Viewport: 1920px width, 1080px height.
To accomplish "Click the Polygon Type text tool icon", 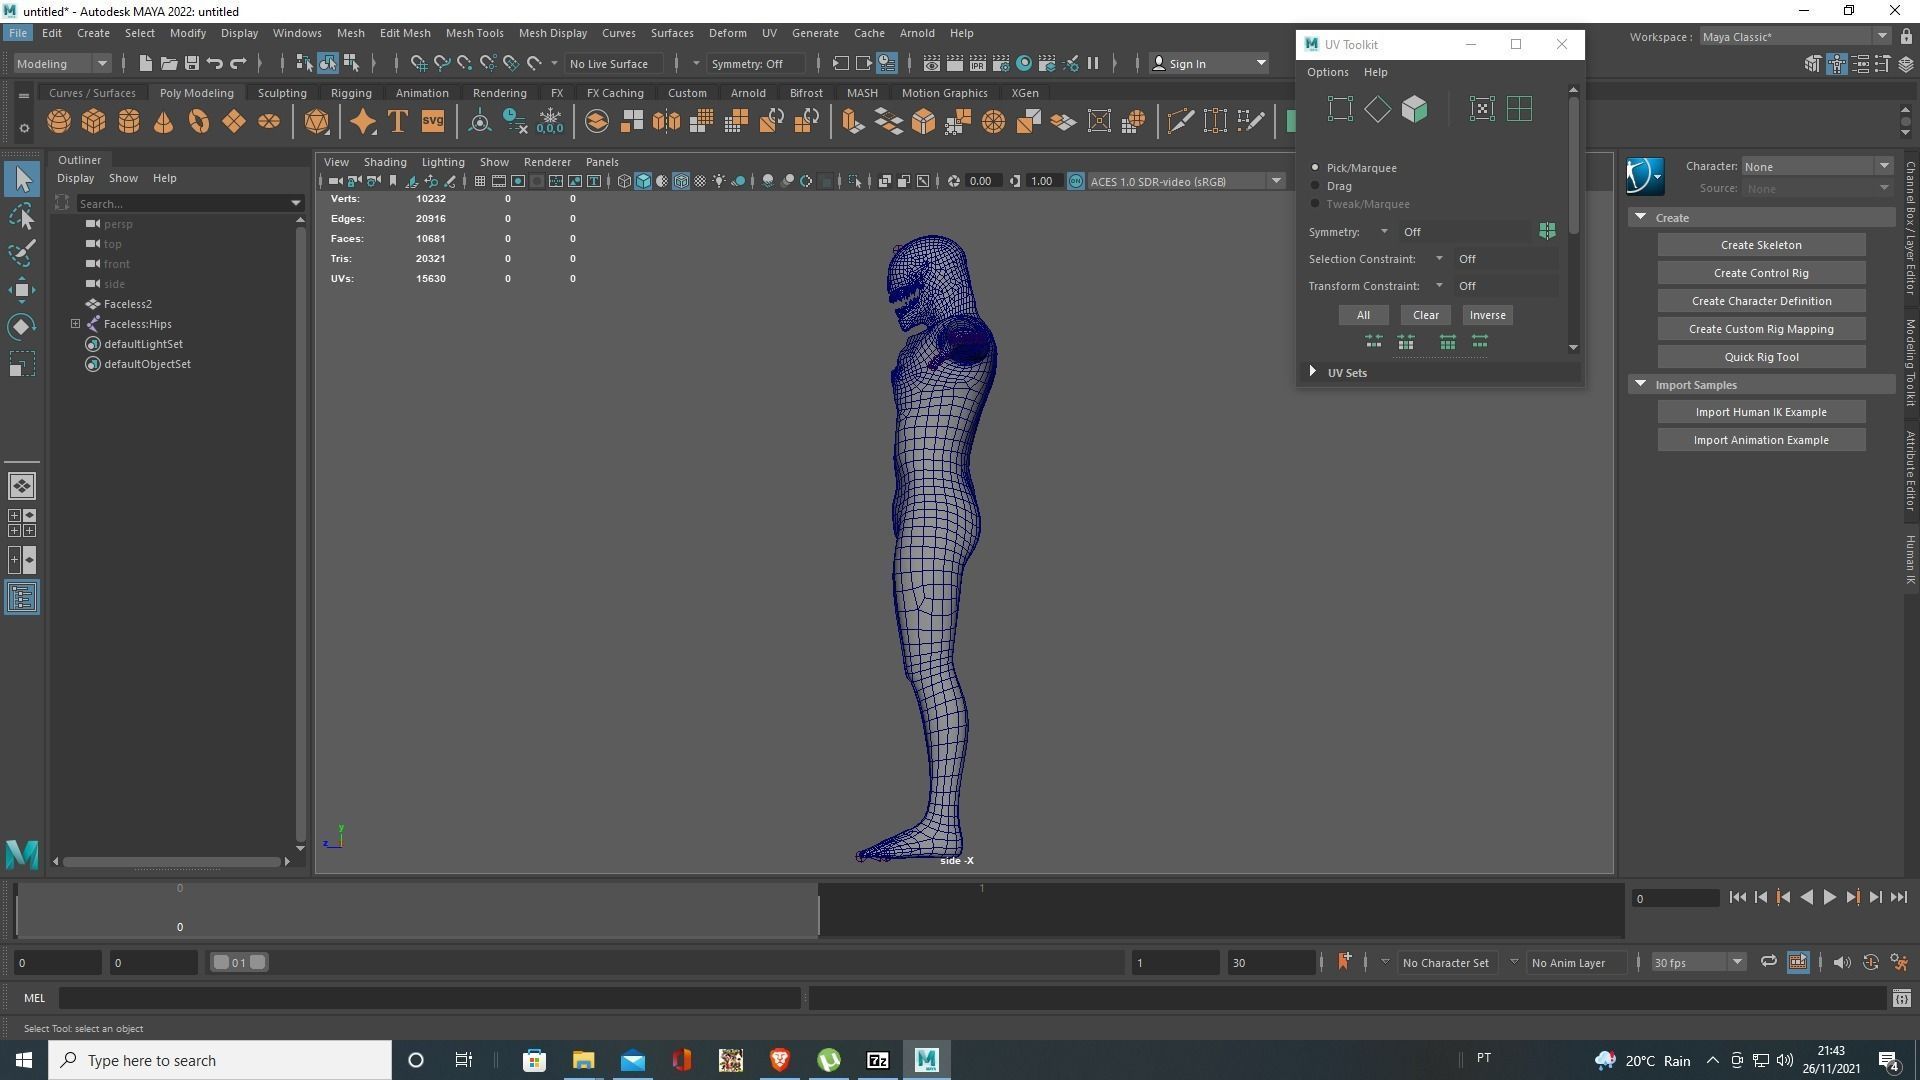I will point(397,122).
